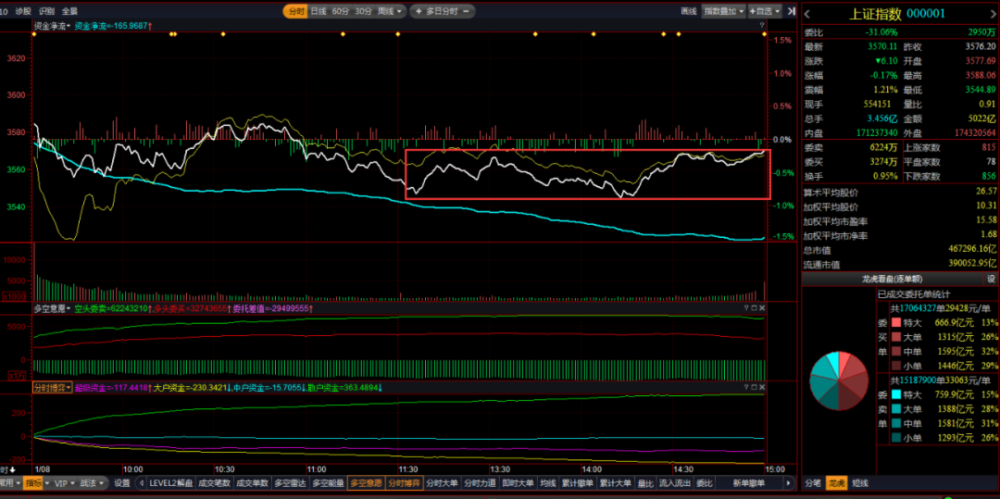The height and width of the screenshot is (499, 1000).
Task: Go to previous stock using the left chevron
Action: click(x=806, y=13)
